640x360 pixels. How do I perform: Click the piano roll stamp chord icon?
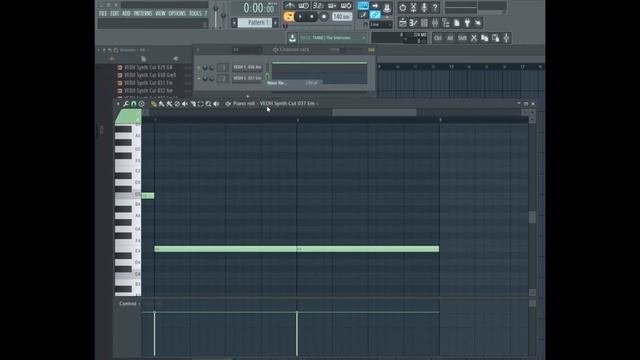[142, 104]
